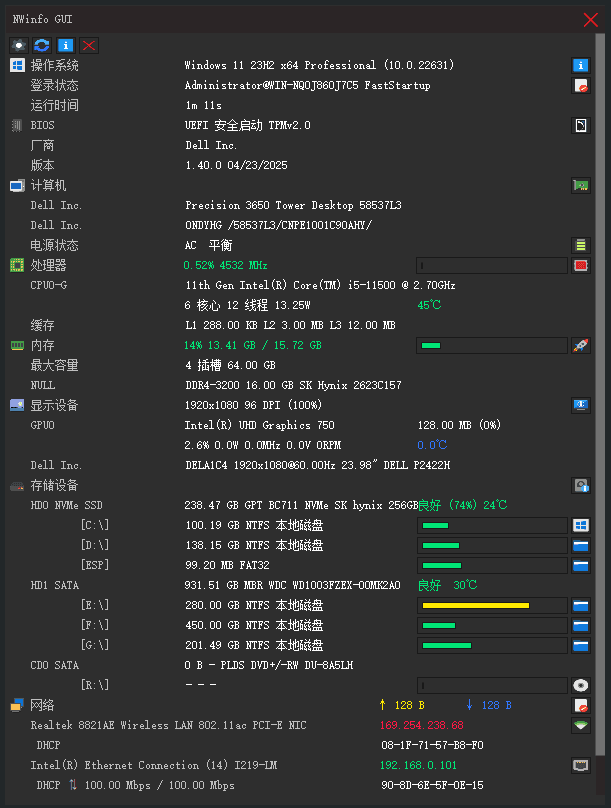Refresh data using the blue arrows icon
This screenshot has height=808, width=611.
point(42,45)
